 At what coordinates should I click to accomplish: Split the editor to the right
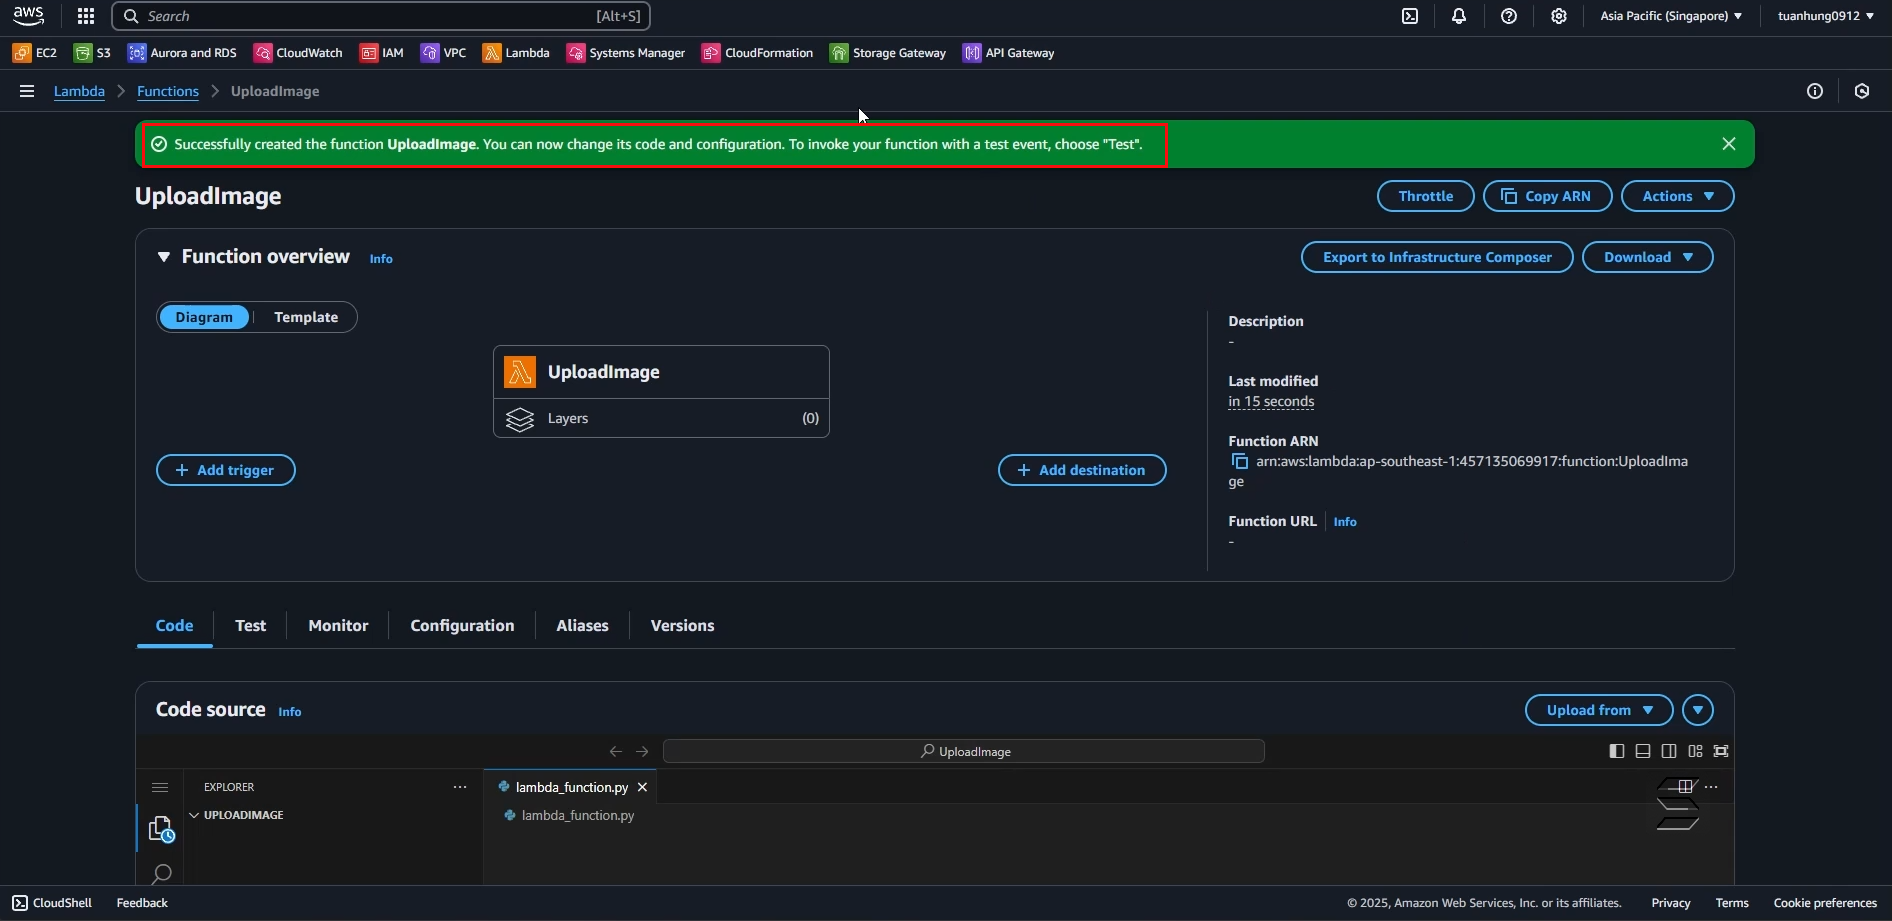pos(1686,787)
